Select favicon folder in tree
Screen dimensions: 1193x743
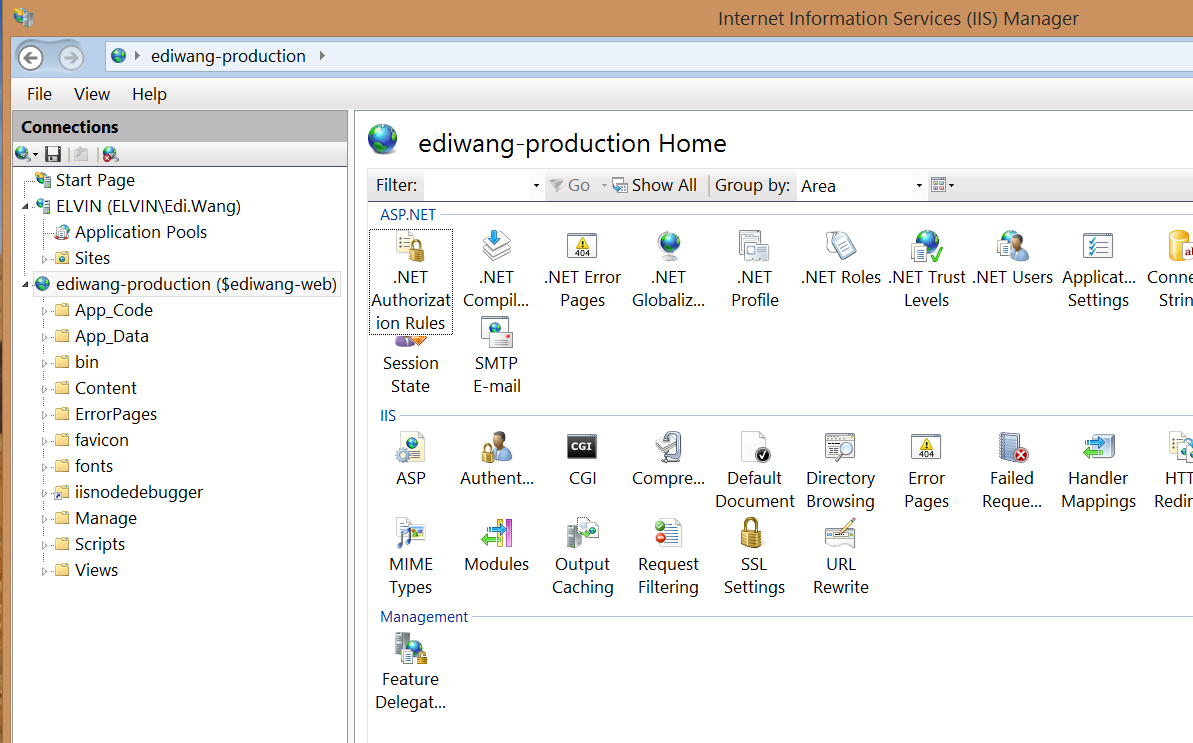pyautogui.click(x=101, y=440)
